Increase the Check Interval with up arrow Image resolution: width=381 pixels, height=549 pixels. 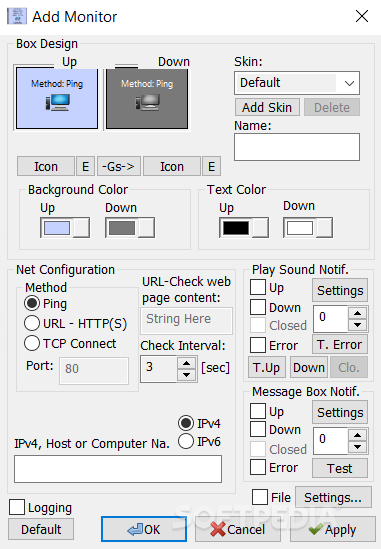[186, 363]
